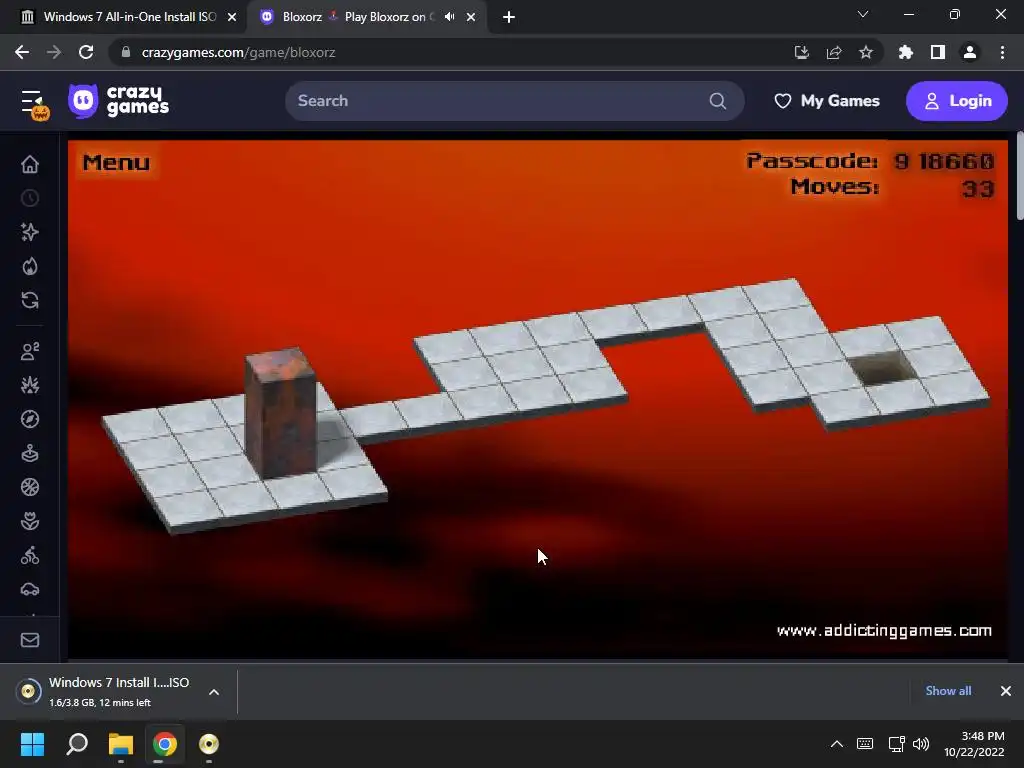Screen dimensions: 1024x768
Task: Open Basketball category icon
Action: 30,487
